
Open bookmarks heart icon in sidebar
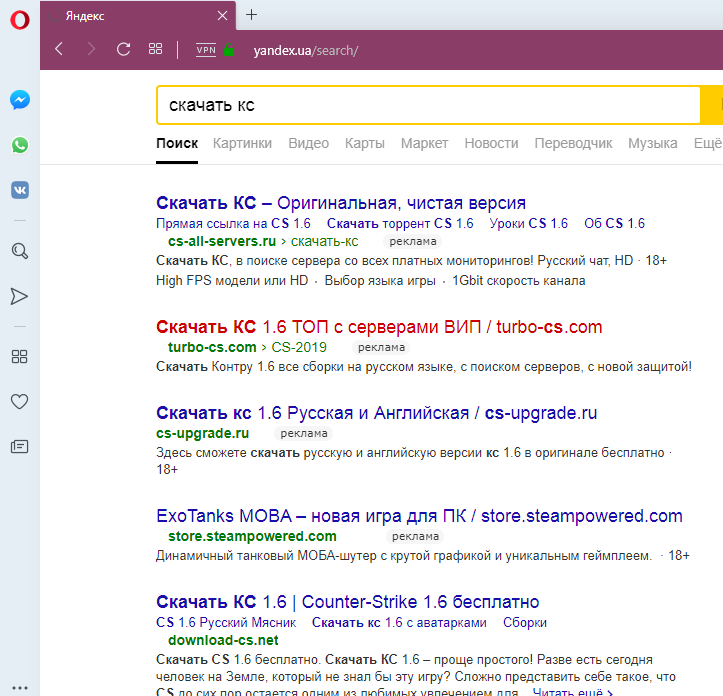point(19,401)
